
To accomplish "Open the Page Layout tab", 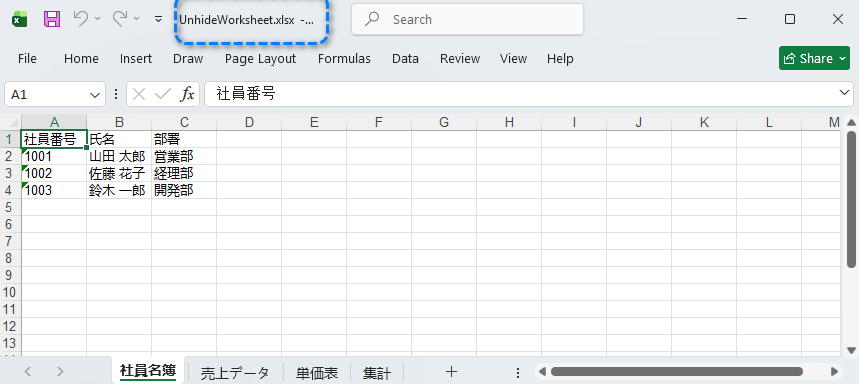I will (x=260, y=59).
